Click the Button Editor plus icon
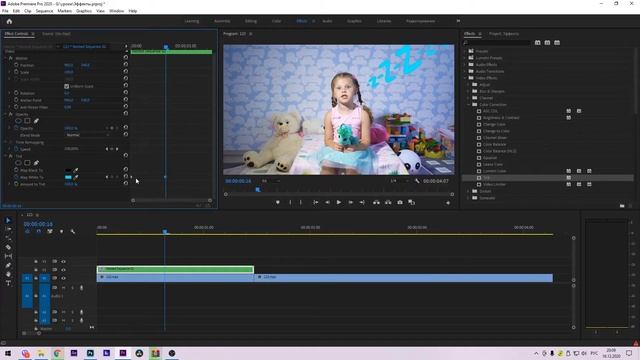The height and width of the screenshot is (360, 640). [x=448, y=203]
